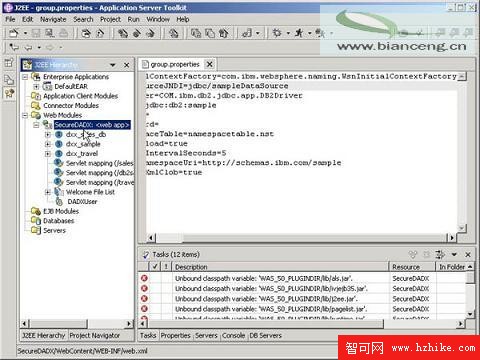Close the group.properties editor tab
This screenshot has width=480, height=360.
click(x=209, y=64)
